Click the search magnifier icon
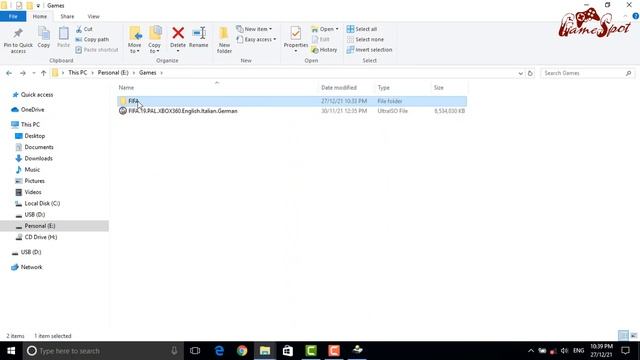 pos(629,73)
